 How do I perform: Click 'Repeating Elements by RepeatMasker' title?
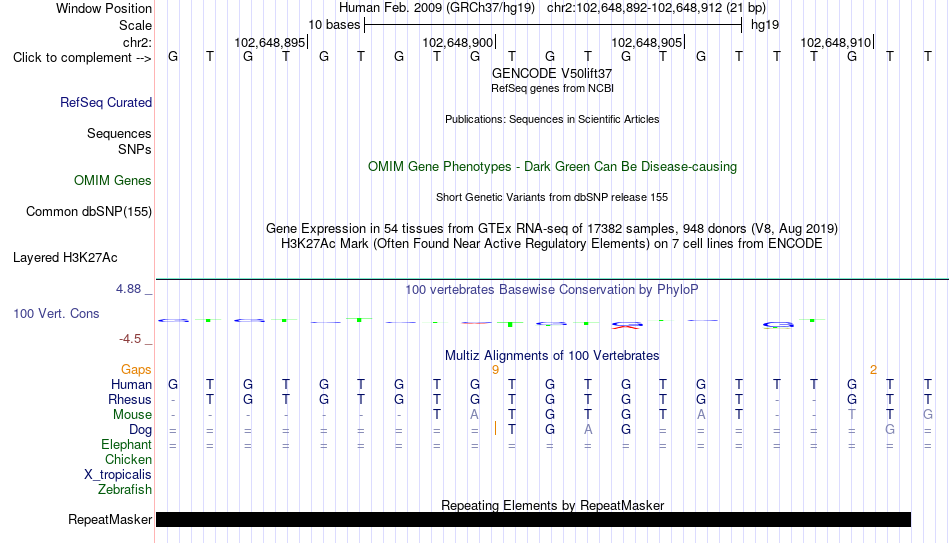click(552, 505)
